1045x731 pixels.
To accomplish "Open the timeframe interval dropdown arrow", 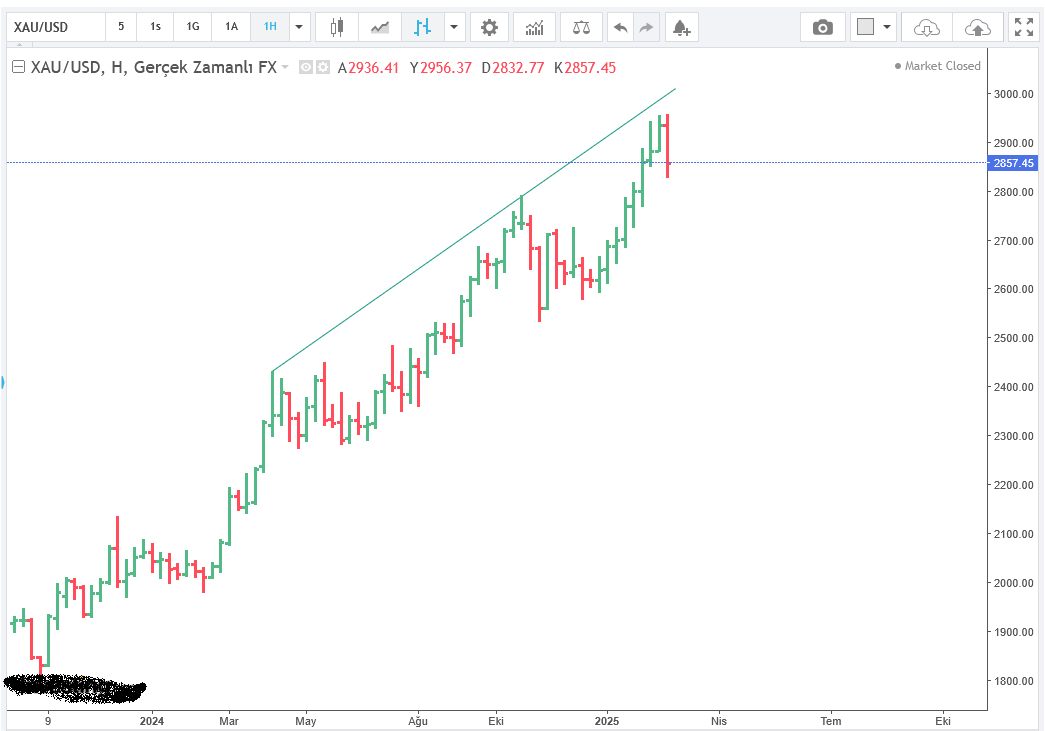I will click(298, 27).
